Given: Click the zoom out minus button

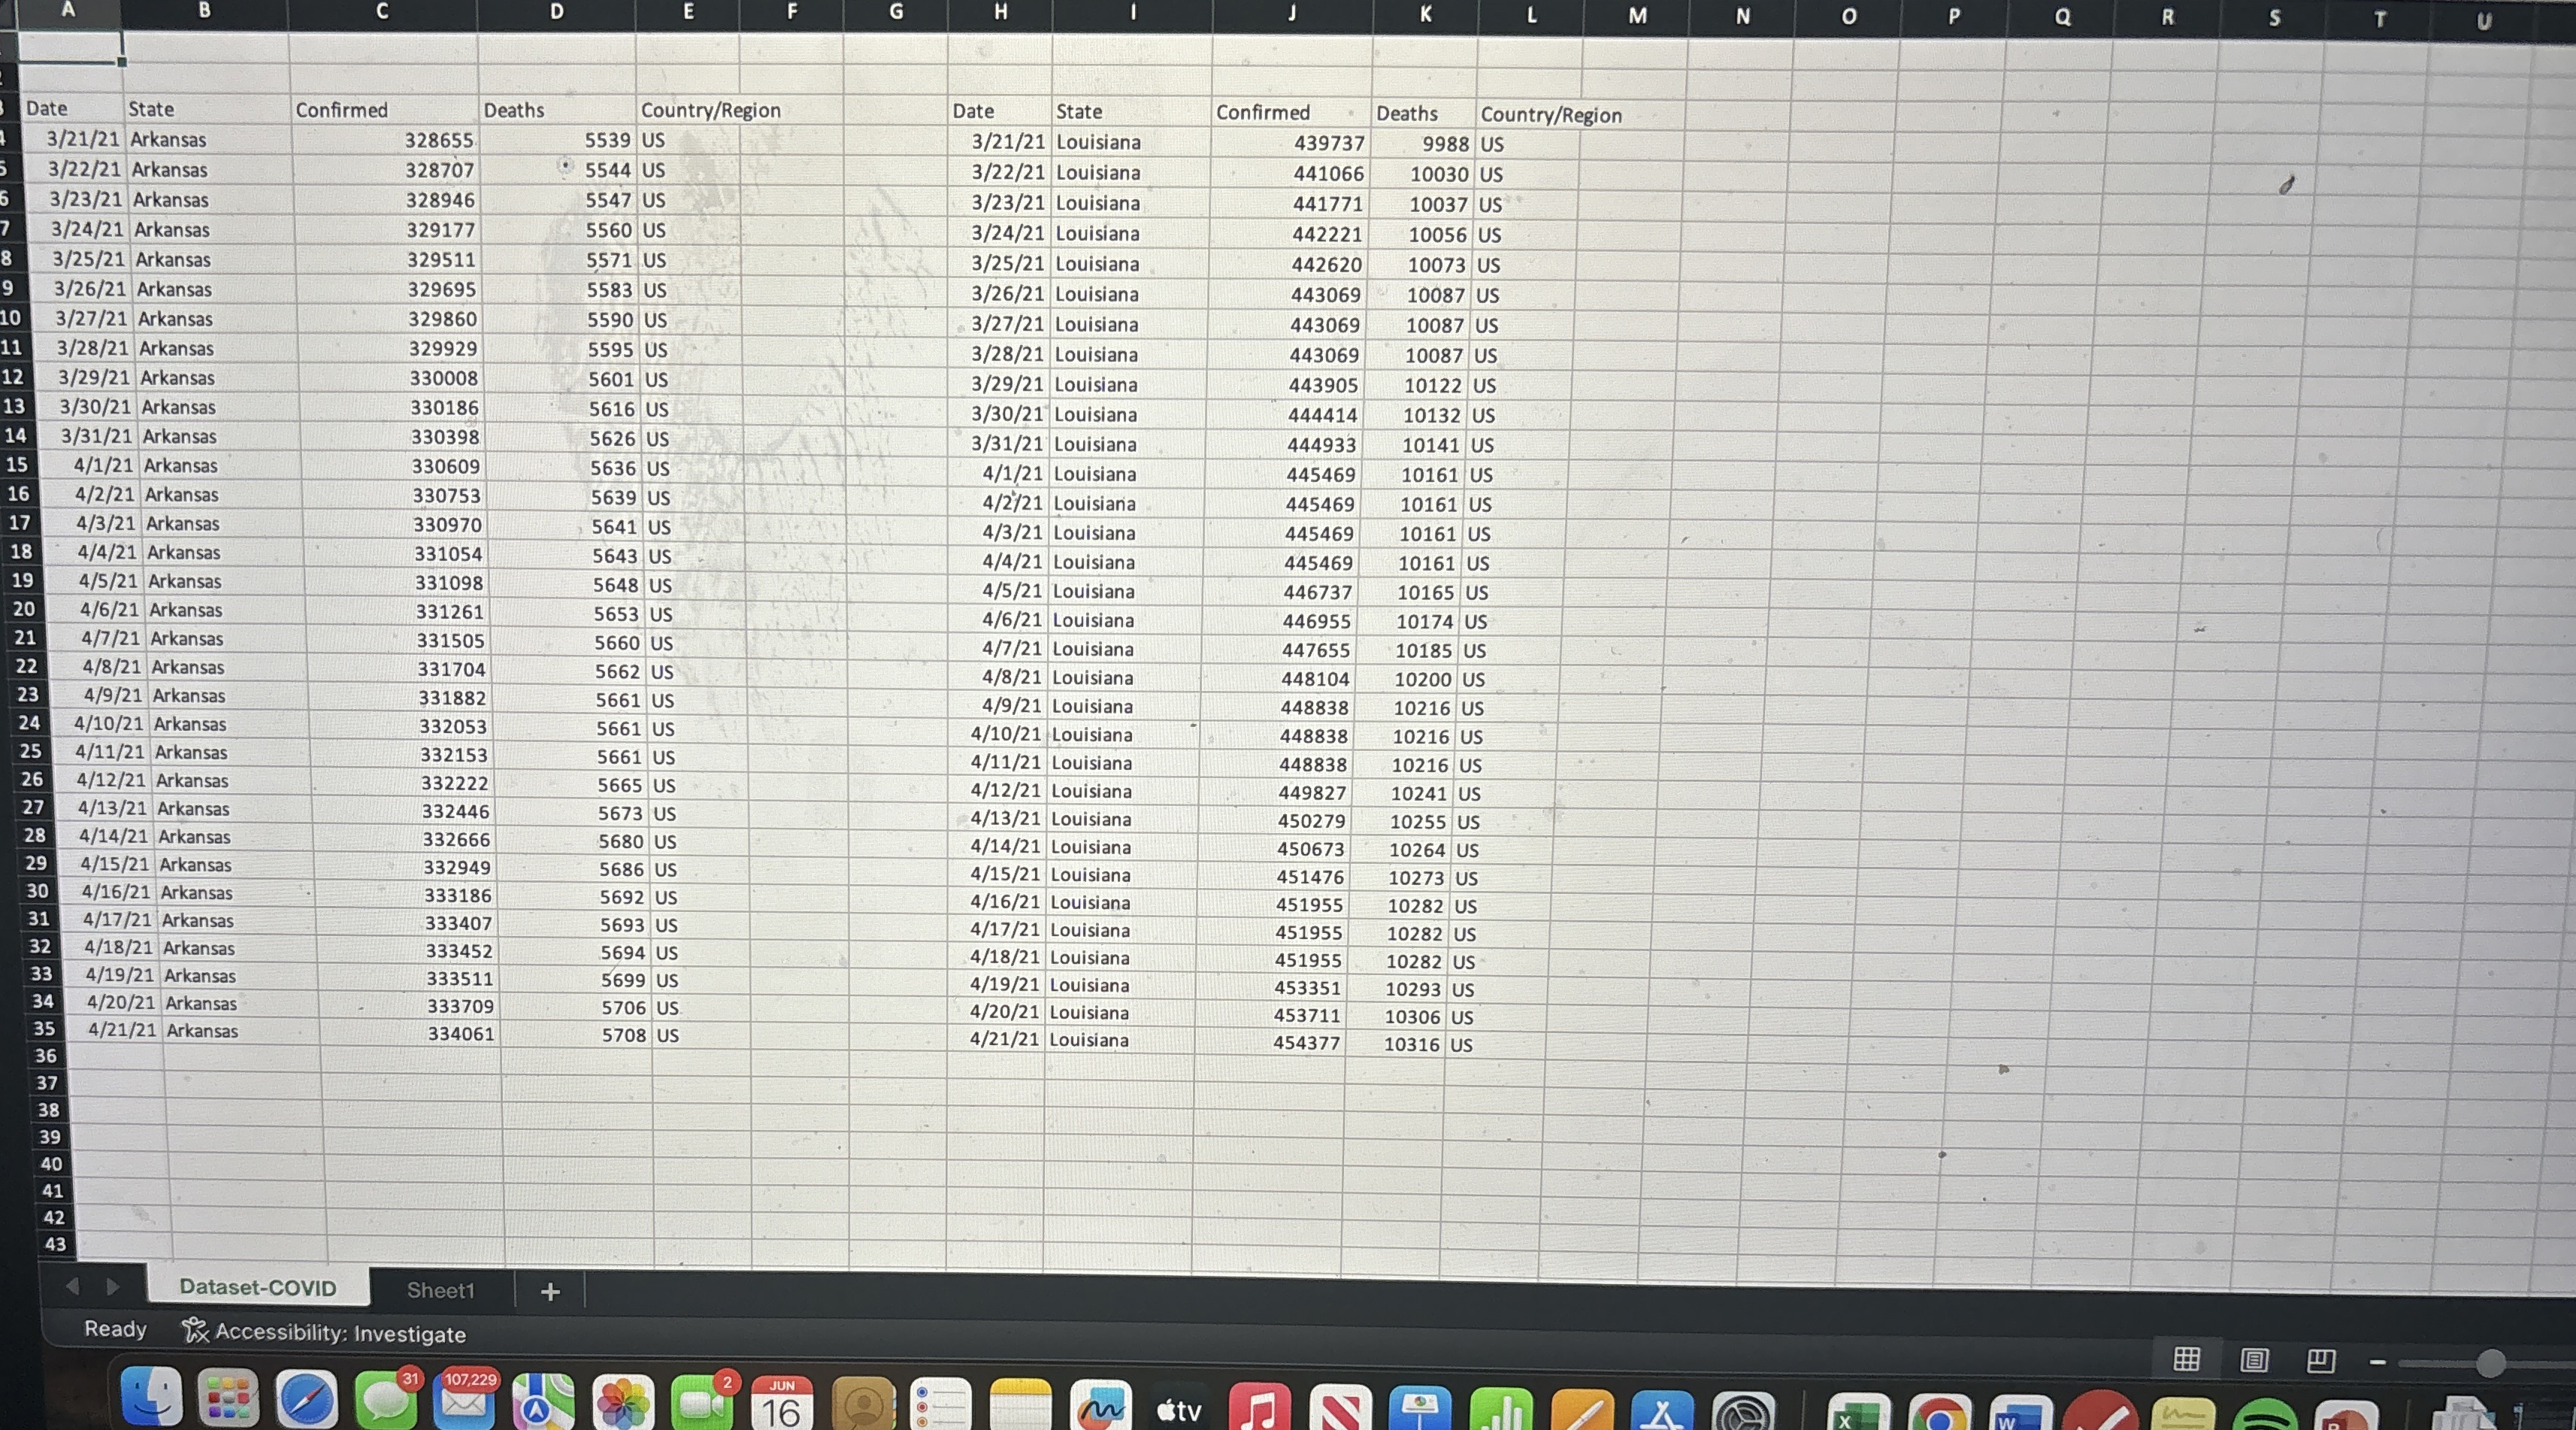Looking at the screenshot, I should point(2378,1362).
